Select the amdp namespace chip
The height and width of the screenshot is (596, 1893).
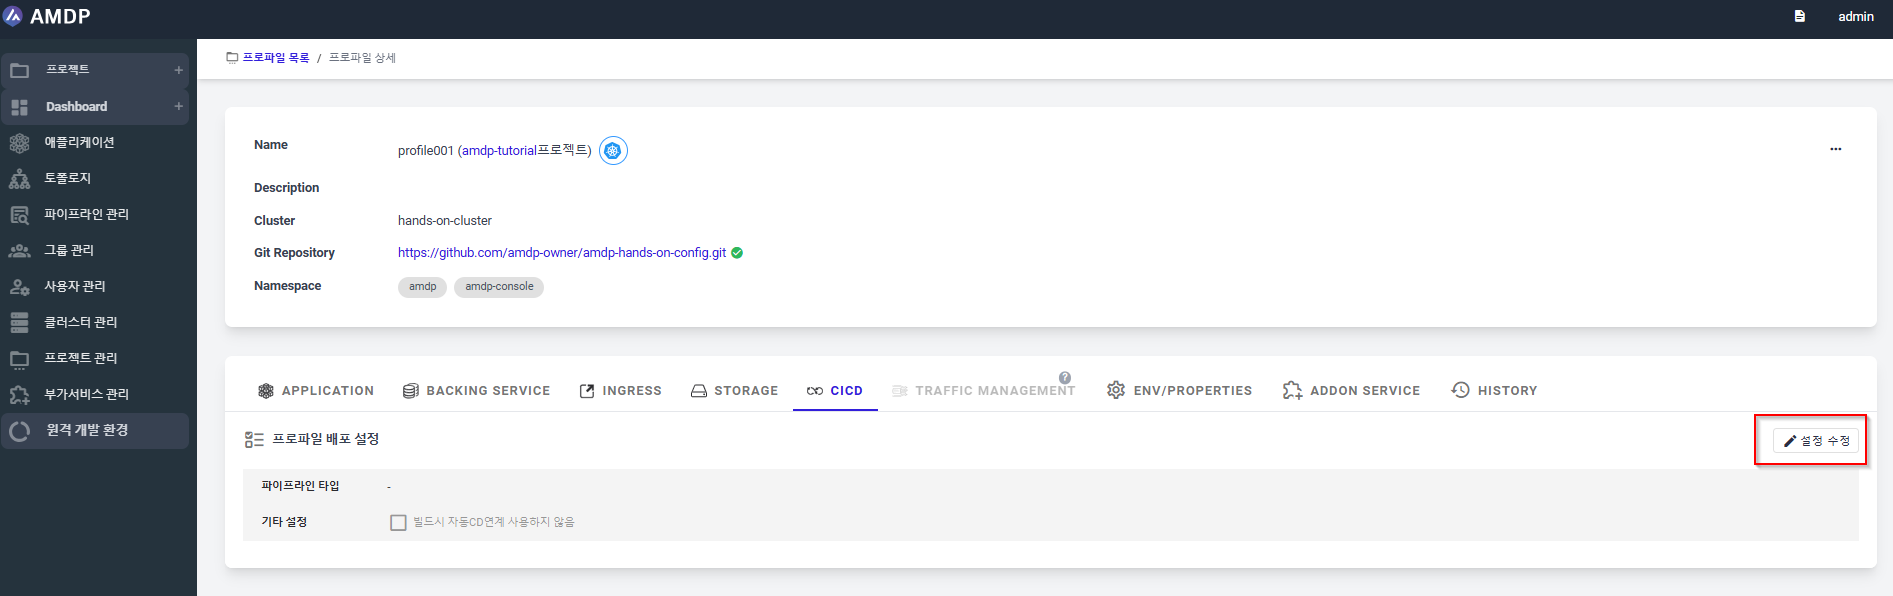point(422,287)
